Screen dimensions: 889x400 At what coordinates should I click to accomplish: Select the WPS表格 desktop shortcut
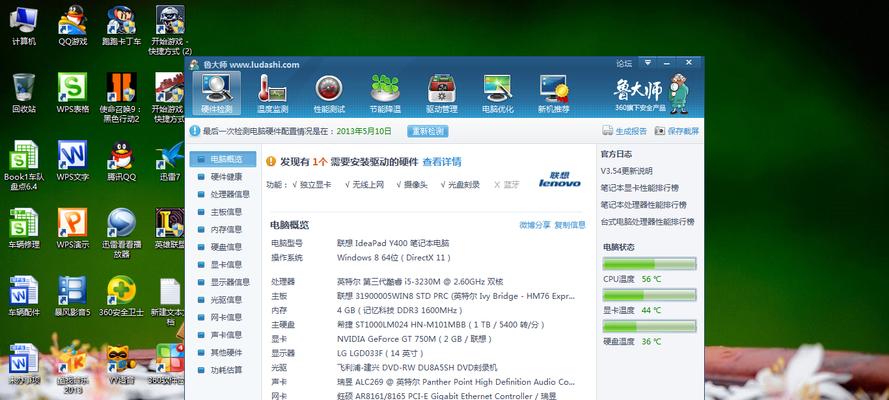point(73,93)
